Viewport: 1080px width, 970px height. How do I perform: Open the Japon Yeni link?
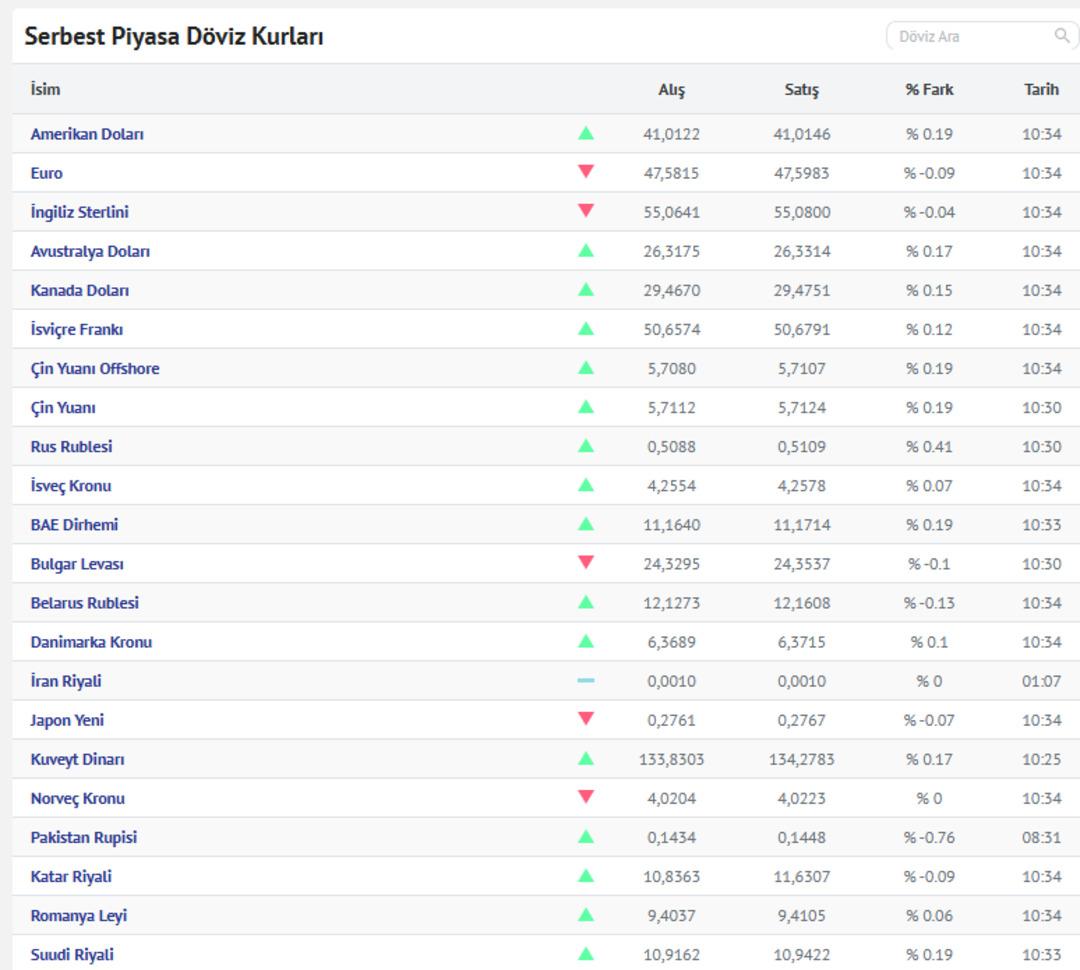coord(68,721)
